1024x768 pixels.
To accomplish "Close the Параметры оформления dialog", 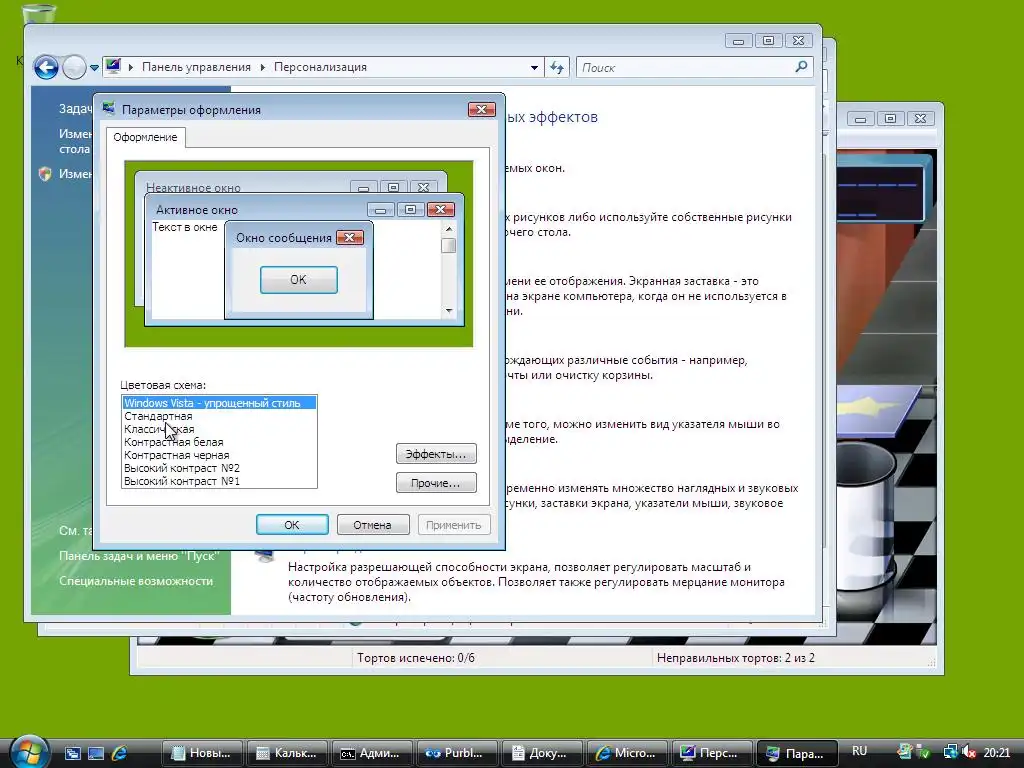I will (482, 110).
